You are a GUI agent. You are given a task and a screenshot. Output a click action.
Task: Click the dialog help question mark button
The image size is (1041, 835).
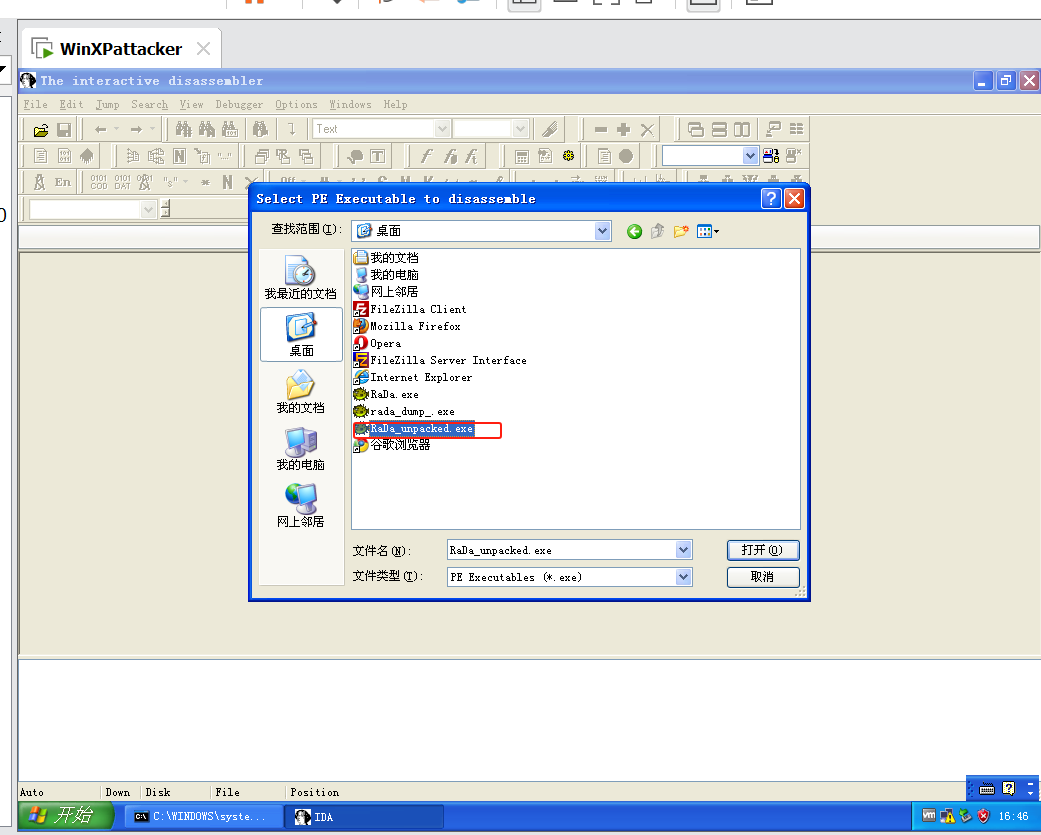(771, 198)
